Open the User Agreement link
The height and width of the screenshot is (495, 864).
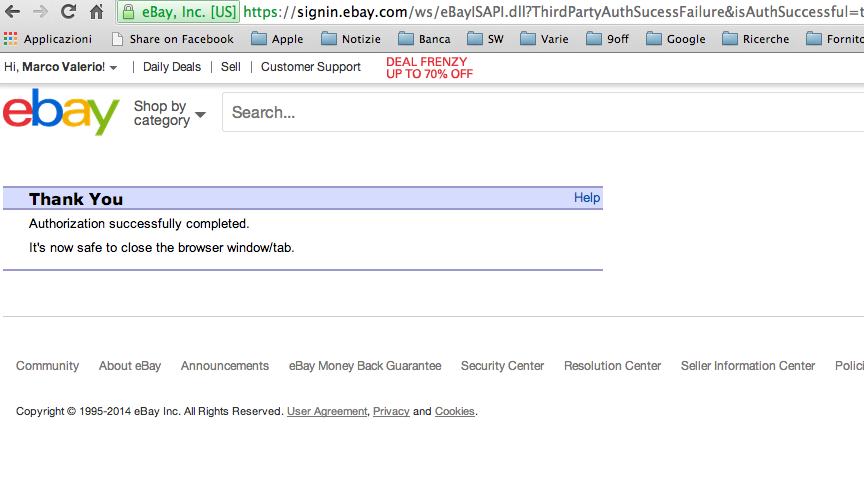(327, 411)
